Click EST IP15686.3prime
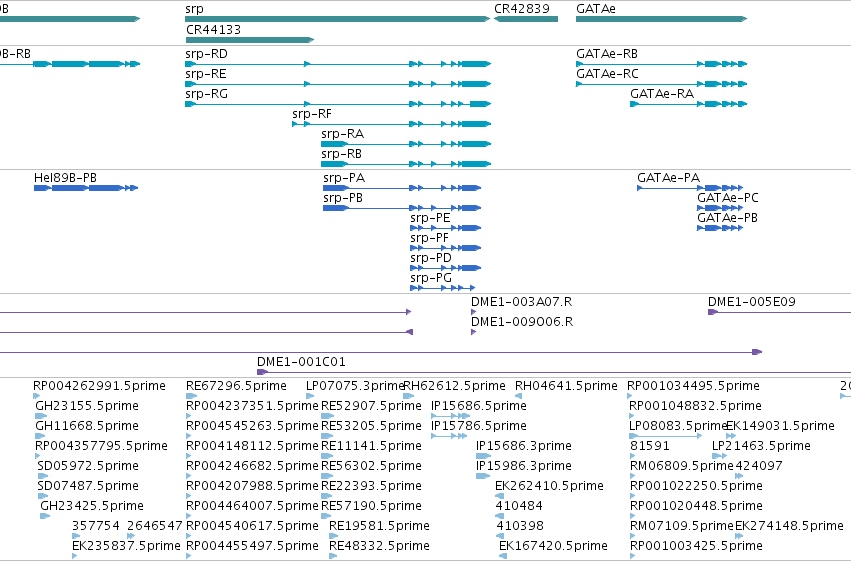The image size is (851, 561). click(484, 457)
